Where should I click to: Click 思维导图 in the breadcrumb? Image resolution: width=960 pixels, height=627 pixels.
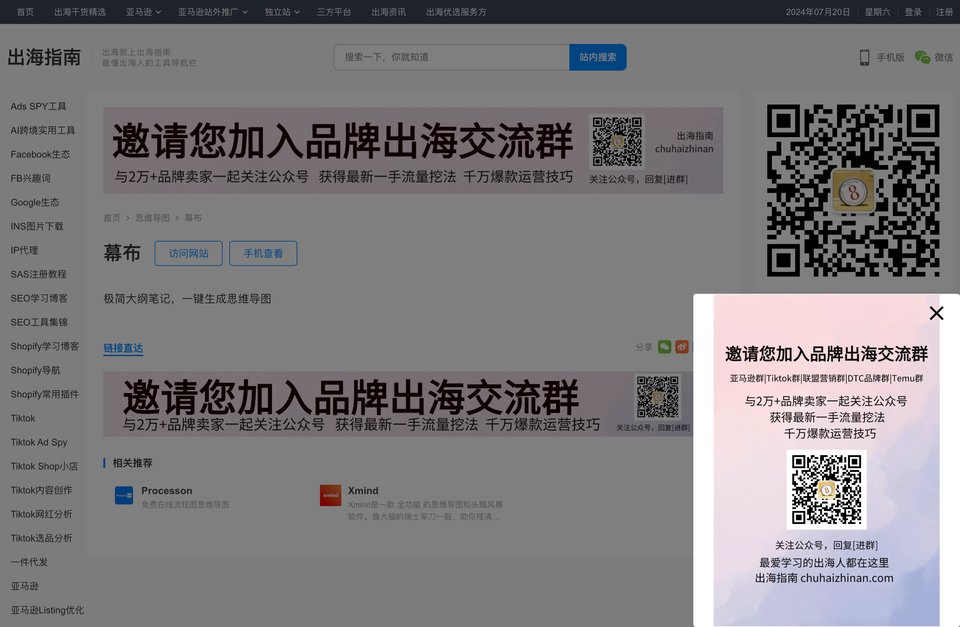coord(152,218)
